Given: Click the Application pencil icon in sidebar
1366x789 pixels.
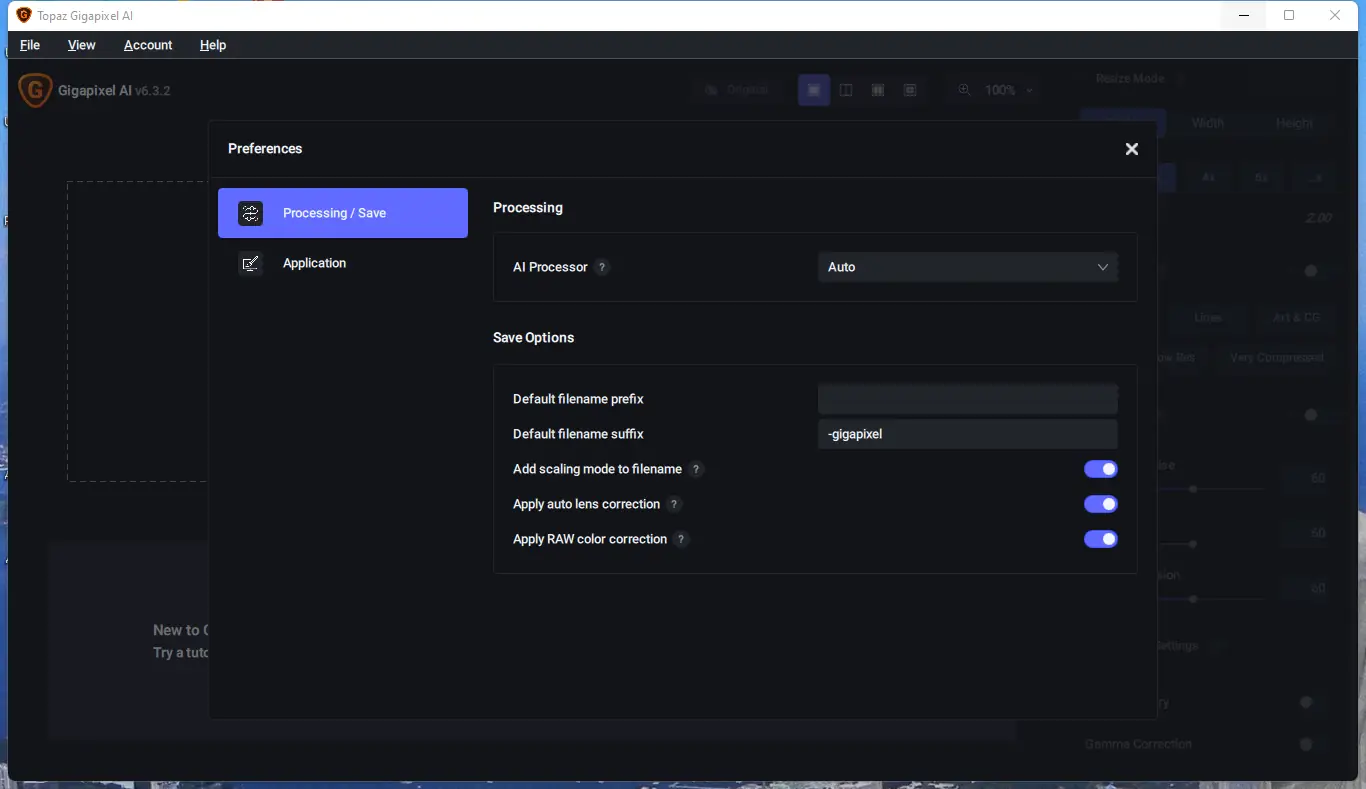Looking at the screenshot, I should (x=250, y=263).
